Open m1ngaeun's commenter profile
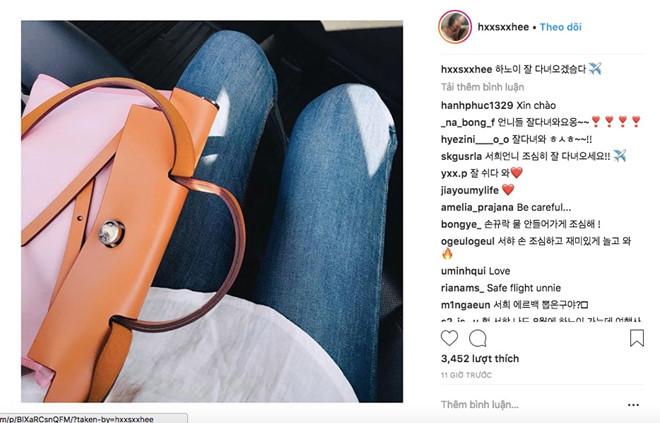Screen dimensions: 660x423 tap(466, 305)
